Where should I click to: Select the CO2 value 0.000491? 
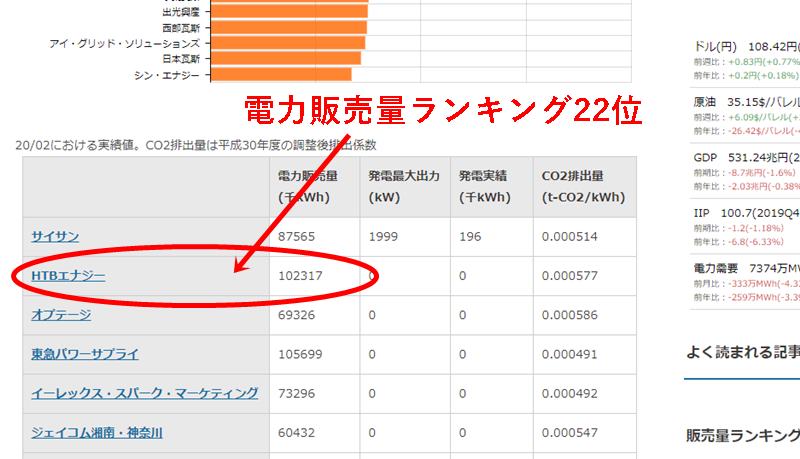[569, 354]
